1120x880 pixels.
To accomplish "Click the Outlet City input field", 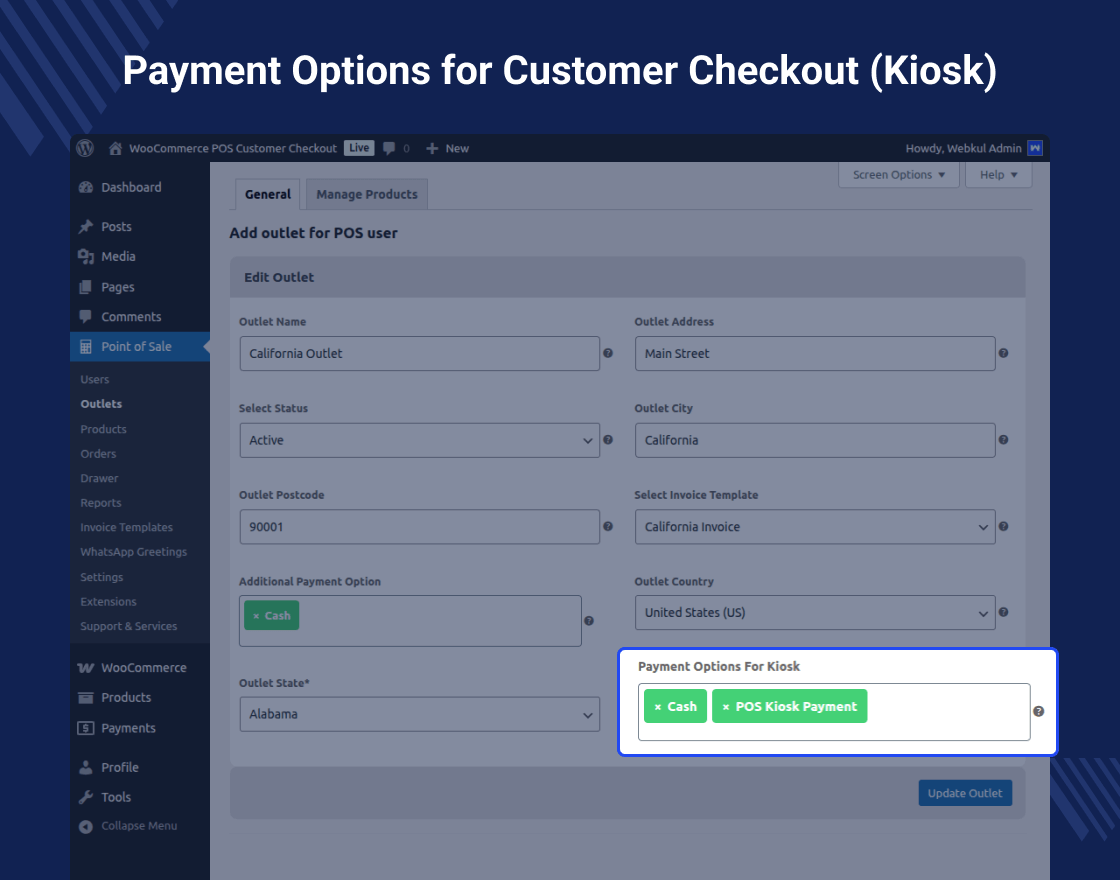I will 815,440.
